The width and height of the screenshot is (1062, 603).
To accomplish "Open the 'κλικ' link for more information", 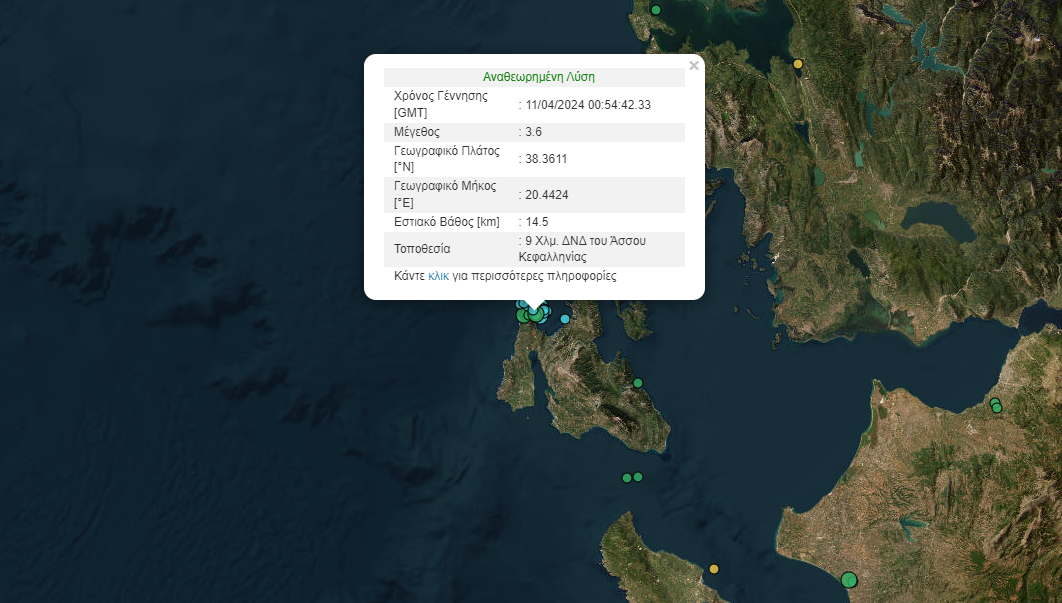I will (438, 276).
